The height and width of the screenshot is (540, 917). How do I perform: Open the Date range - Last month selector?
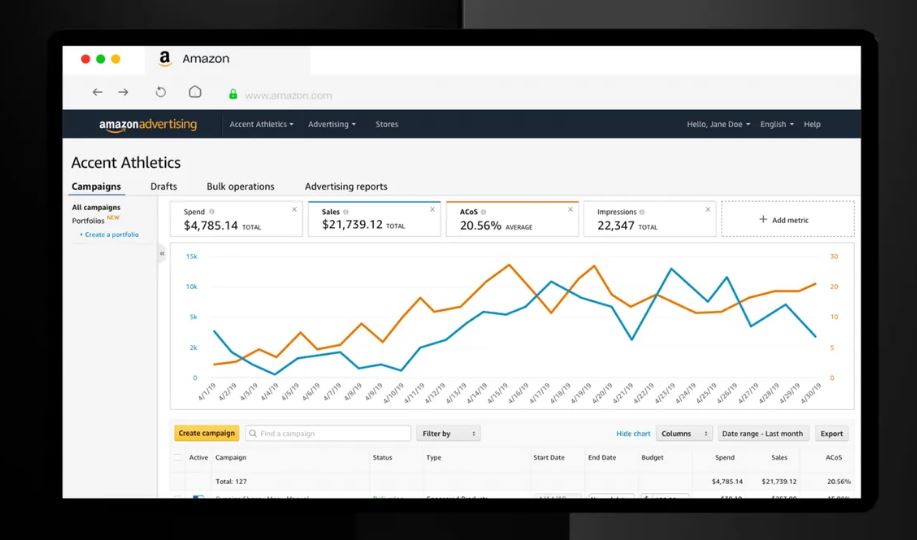(x=763, y=434)
